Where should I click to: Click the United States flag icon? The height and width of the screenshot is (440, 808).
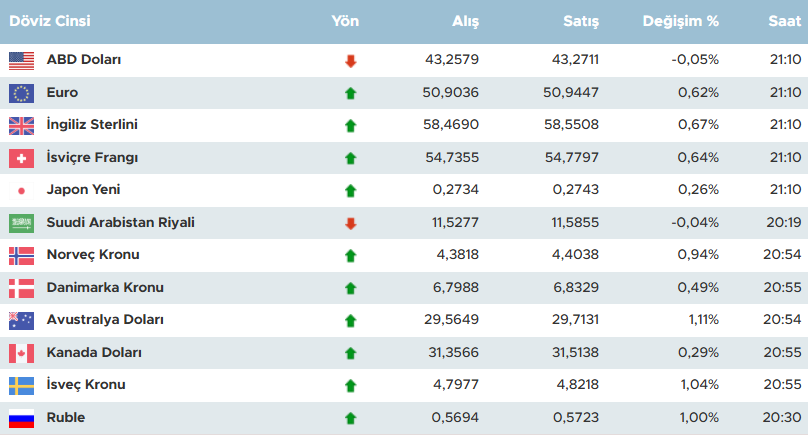pos(21,60)
